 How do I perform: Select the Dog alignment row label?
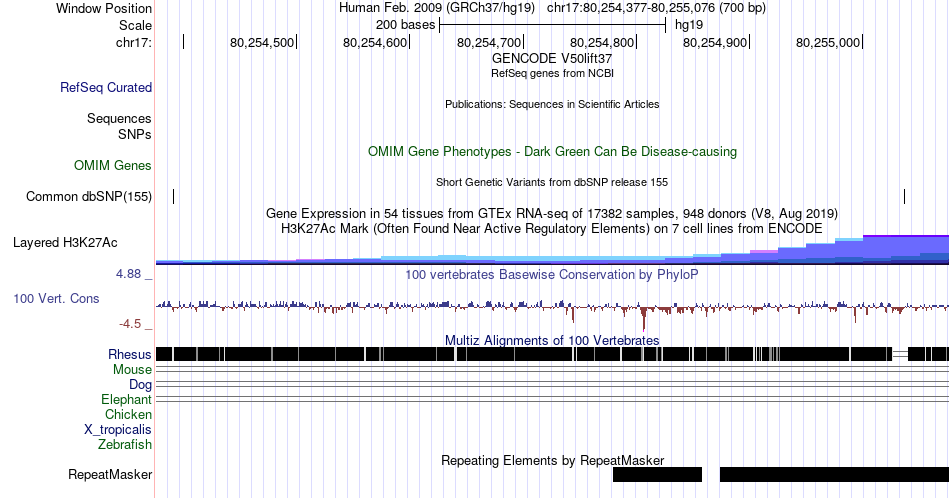(x=141, y=385)
